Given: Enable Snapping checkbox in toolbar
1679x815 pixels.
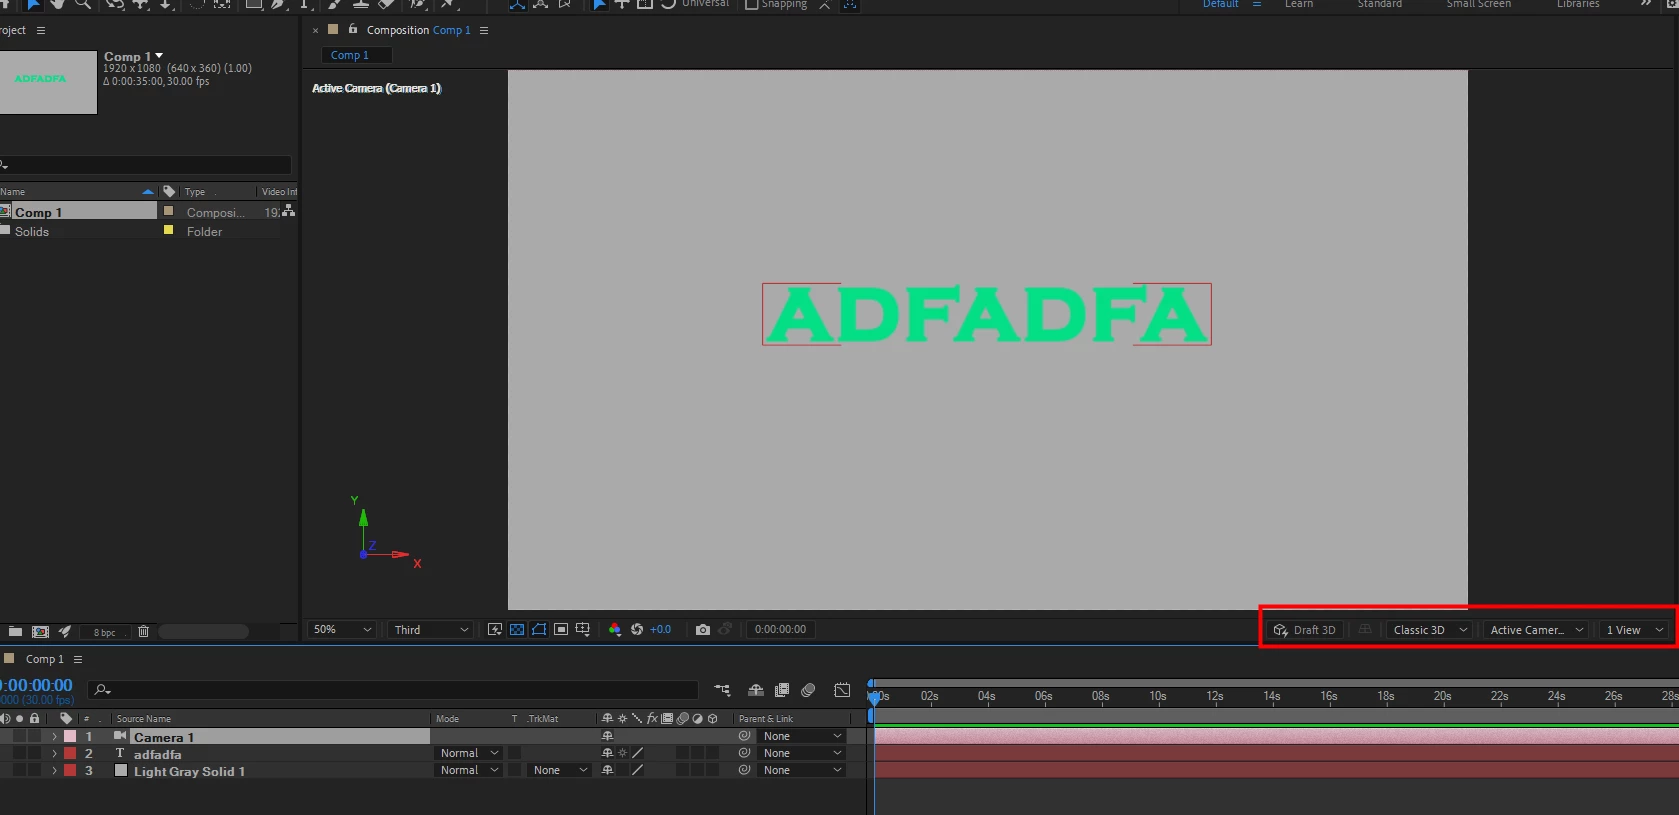Looking at the screenshot, I should 752,4.
